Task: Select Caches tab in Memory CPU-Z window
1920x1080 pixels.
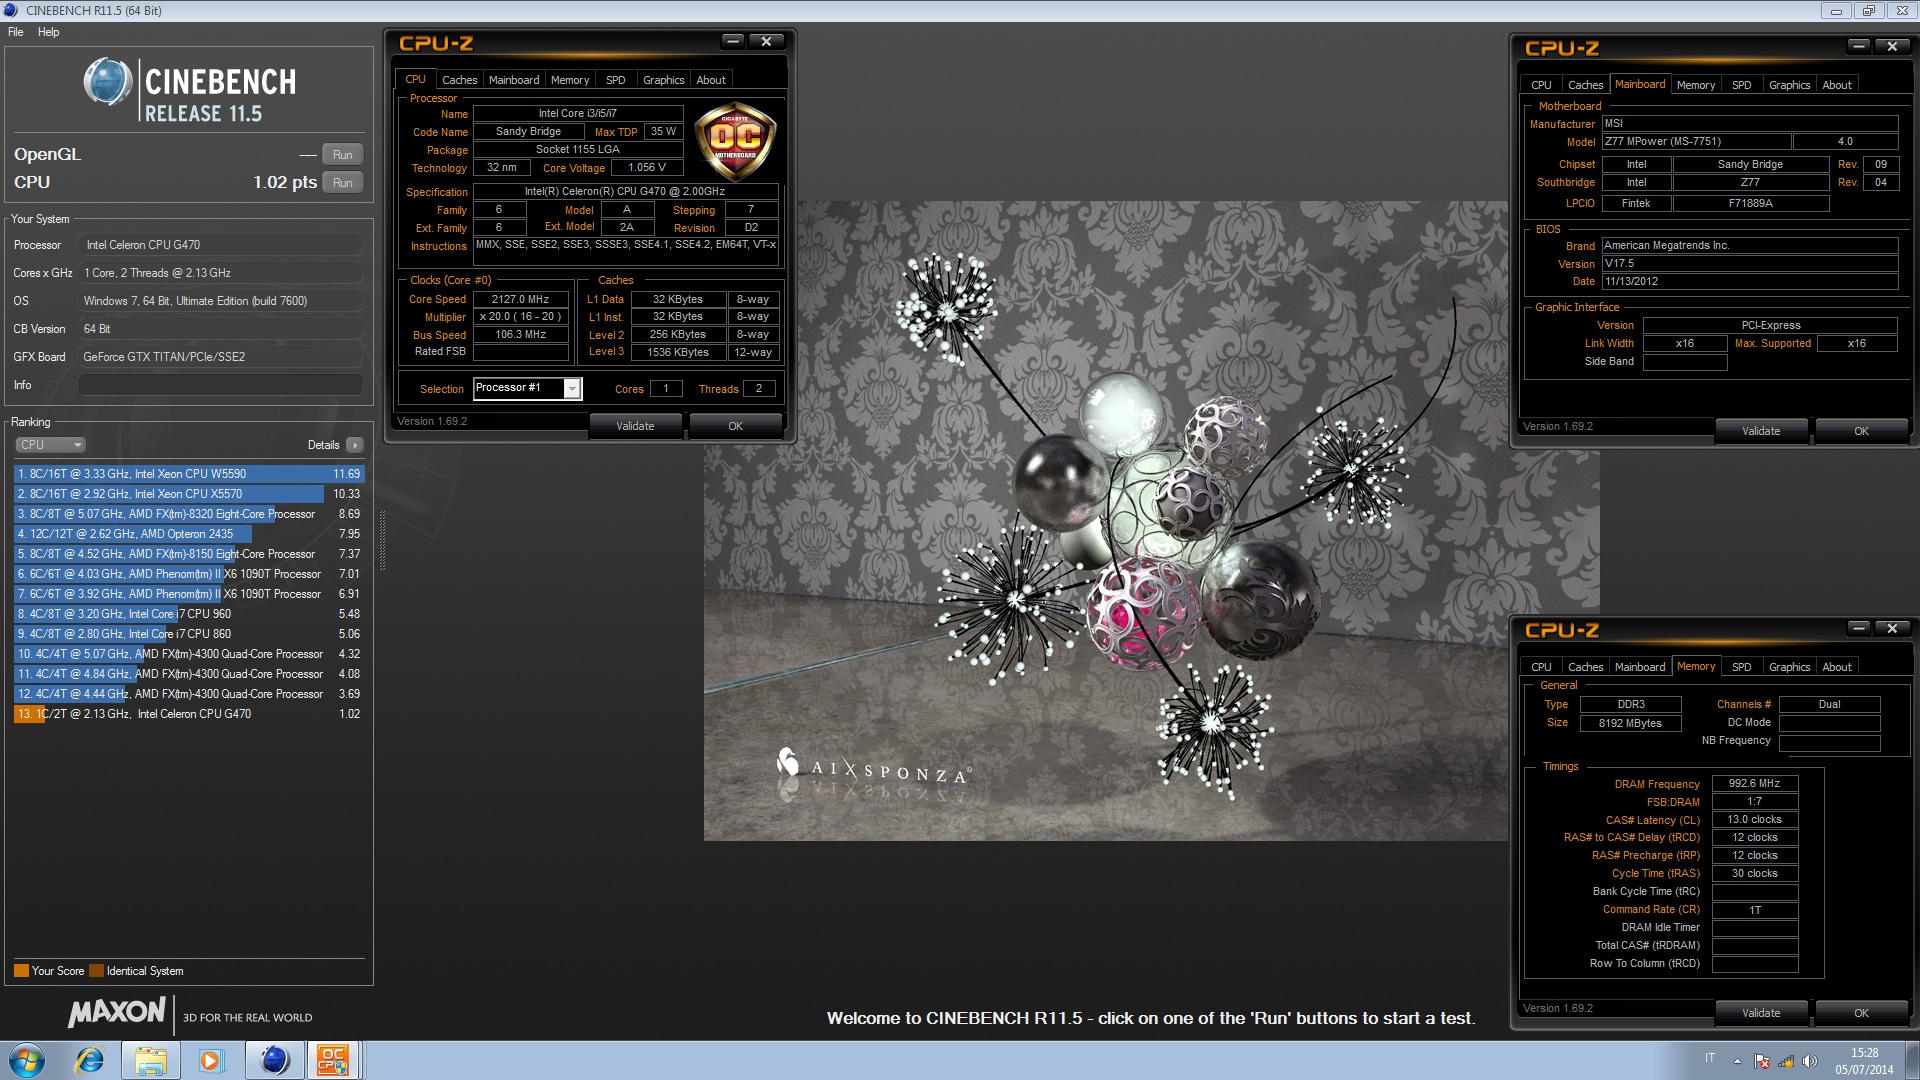Action: point(1585,667)
